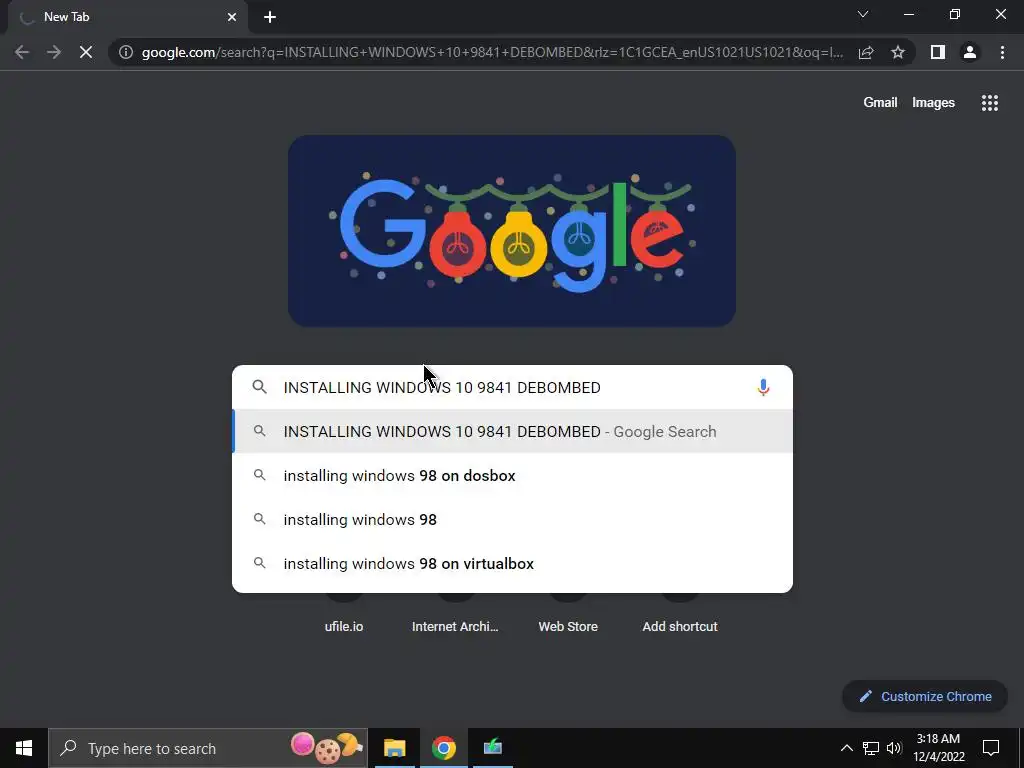Open the third pinned taskbar app
1024x768 pixels.
point(493,748)
